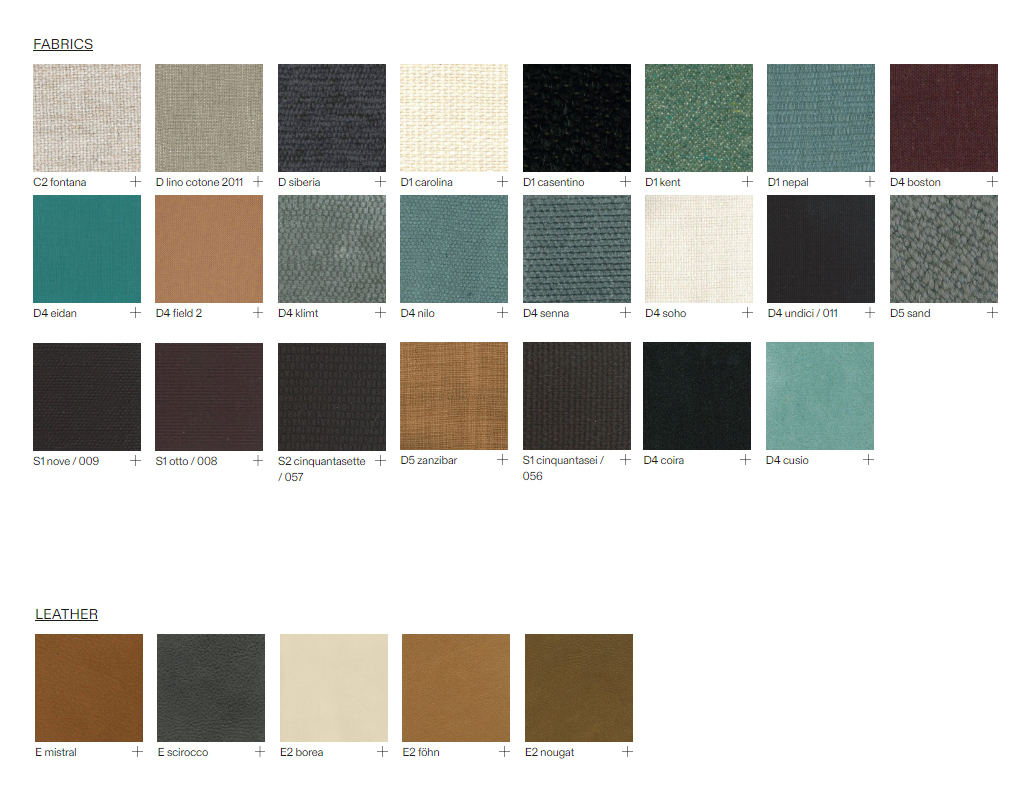Image resolution: width=1035 pixels, height=792 pixels.
Task: Click the plus icon next to C2 fontana
Action: pos(135,182)
